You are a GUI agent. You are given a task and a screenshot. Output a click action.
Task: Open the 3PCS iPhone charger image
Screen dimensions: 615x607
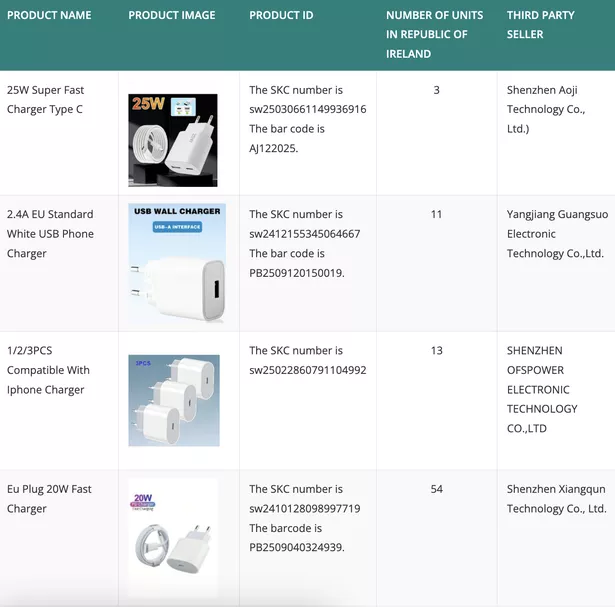[174, 400]
